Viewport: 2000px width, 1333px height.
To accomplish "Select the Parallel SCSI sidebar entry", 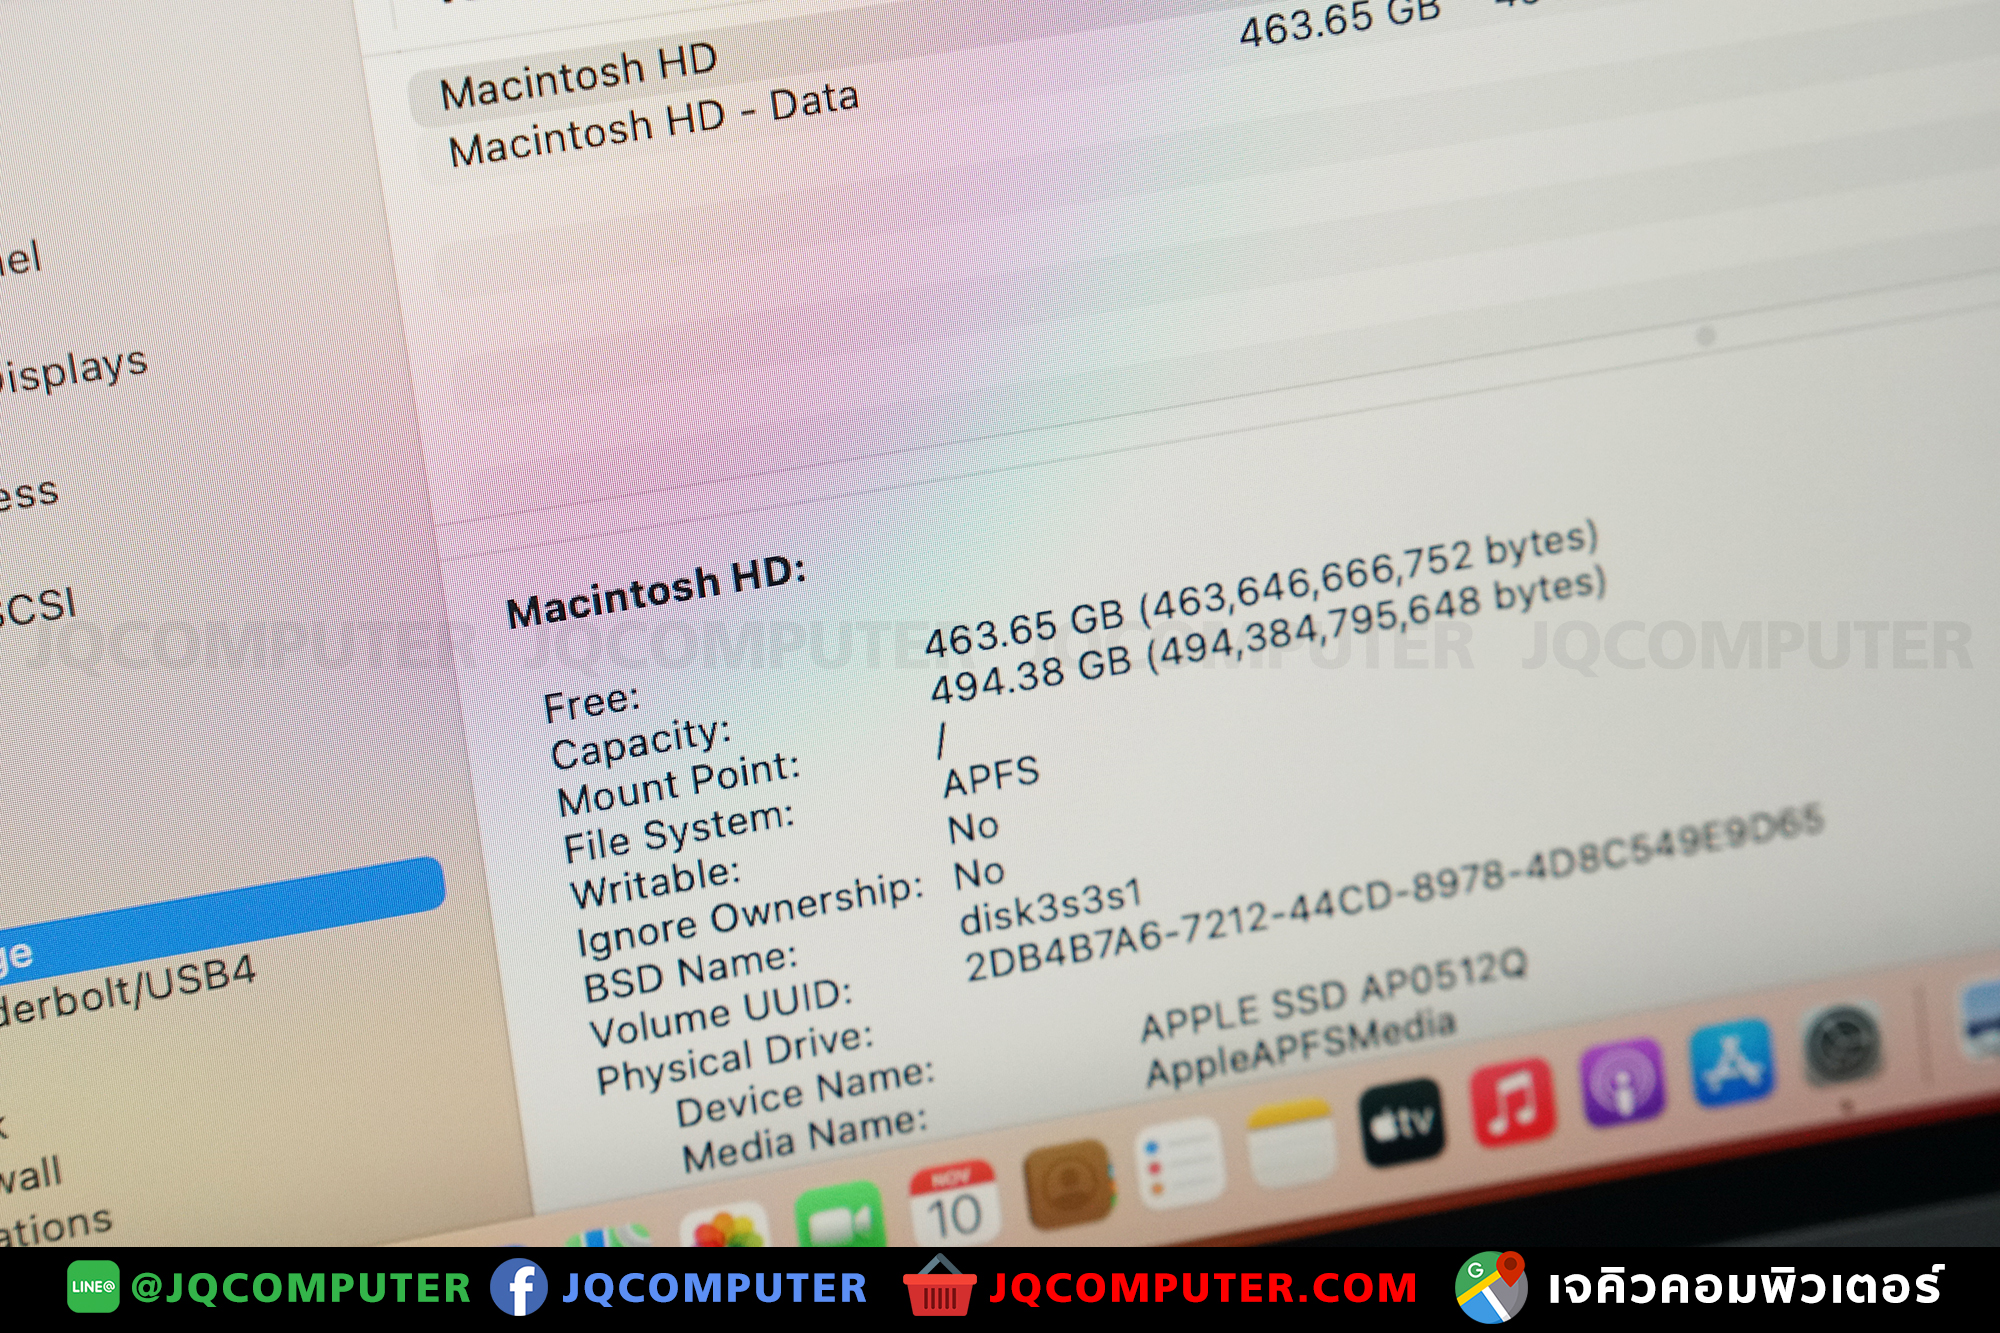I will (38, 607).
